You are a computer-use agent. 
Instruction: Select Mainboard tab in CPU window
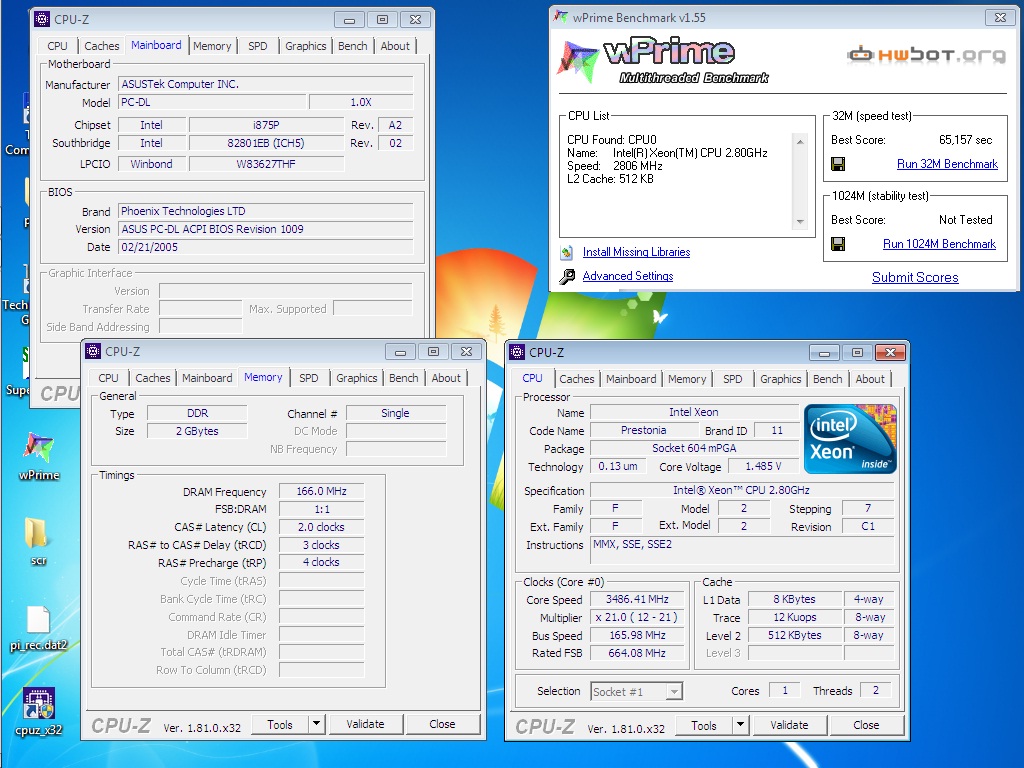631,379
